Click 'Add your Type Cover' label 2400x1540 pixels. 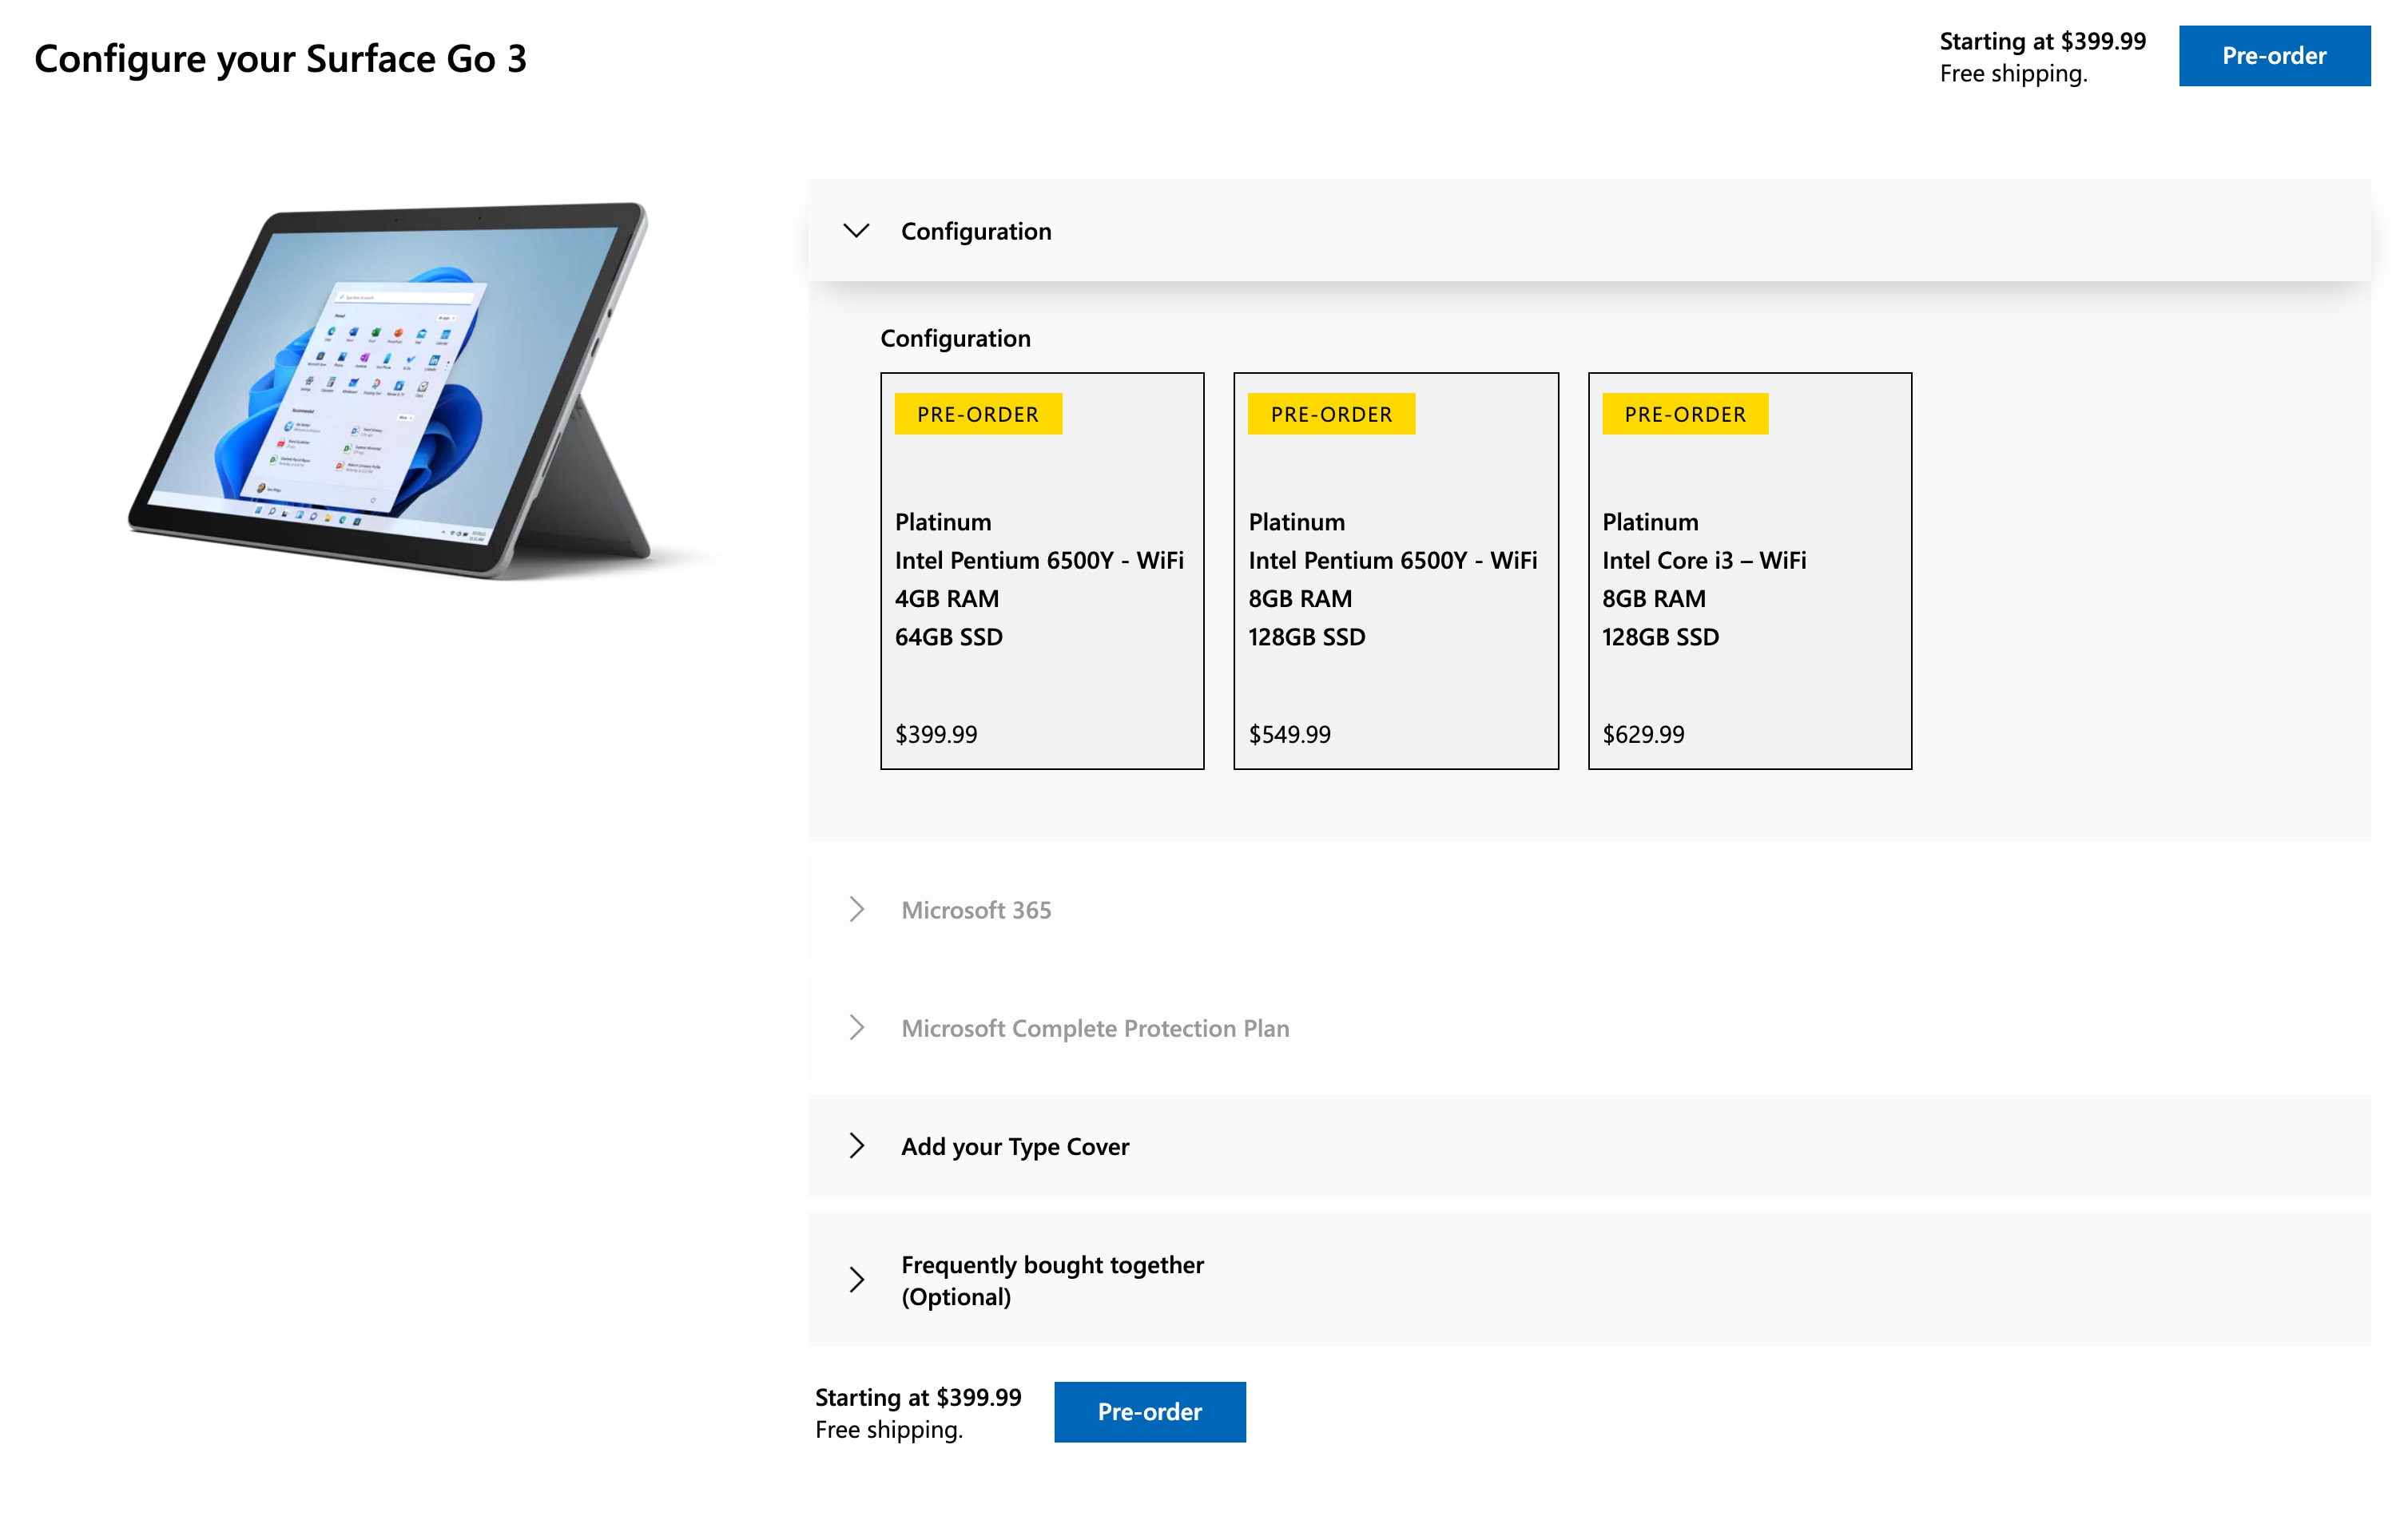(x=1015, y=1146)
